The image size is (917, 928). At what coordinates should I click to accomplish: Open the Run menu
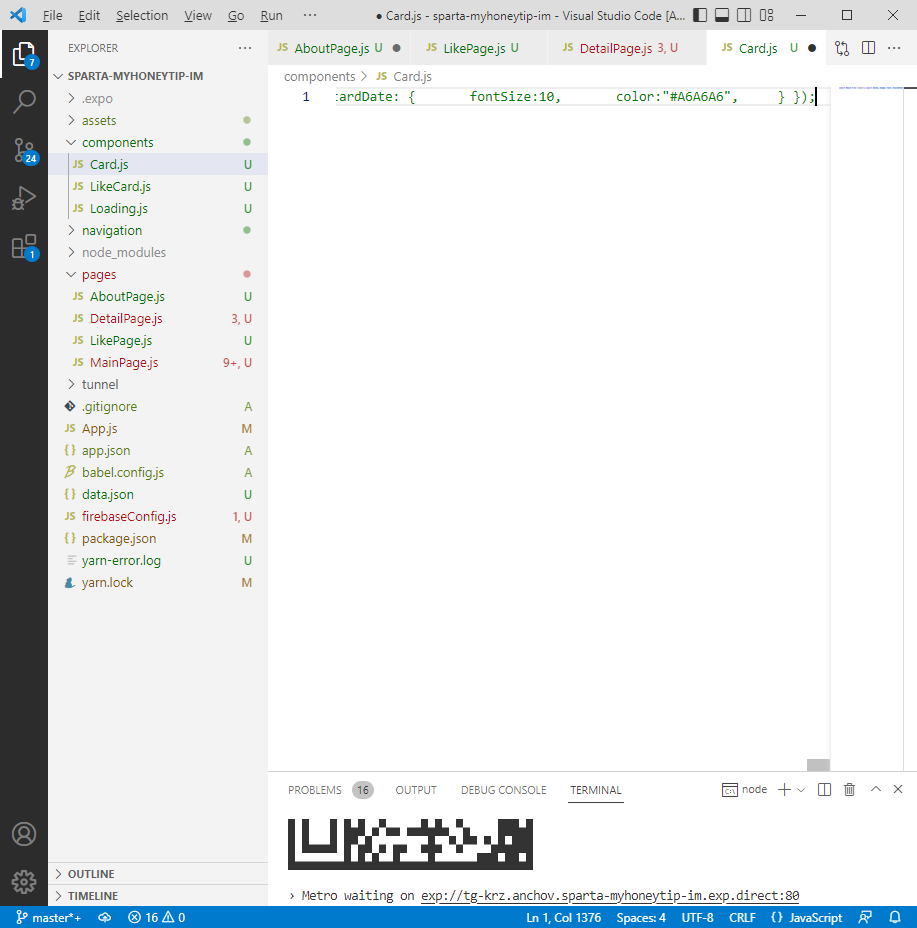pyautogui.click(x=272, y=15)
